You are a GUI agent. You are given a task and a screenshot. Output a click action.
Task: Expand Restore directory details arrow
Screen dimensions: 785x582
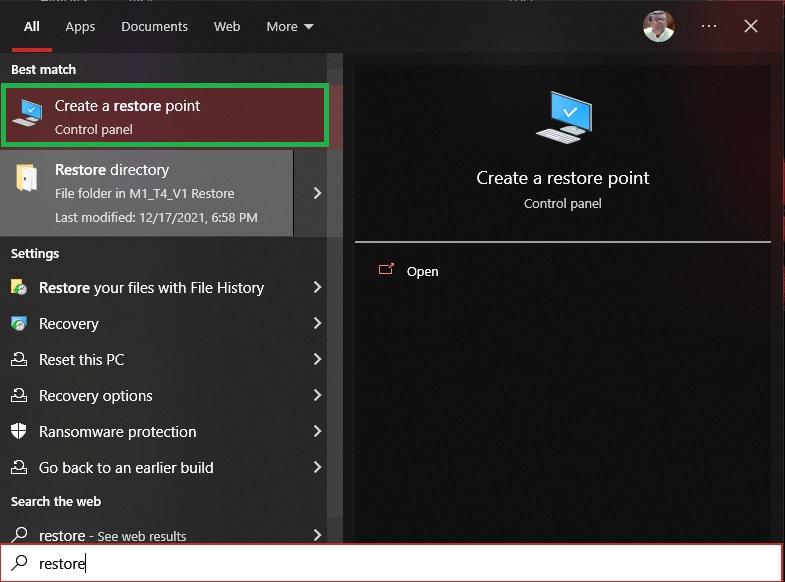click(316, 193)
